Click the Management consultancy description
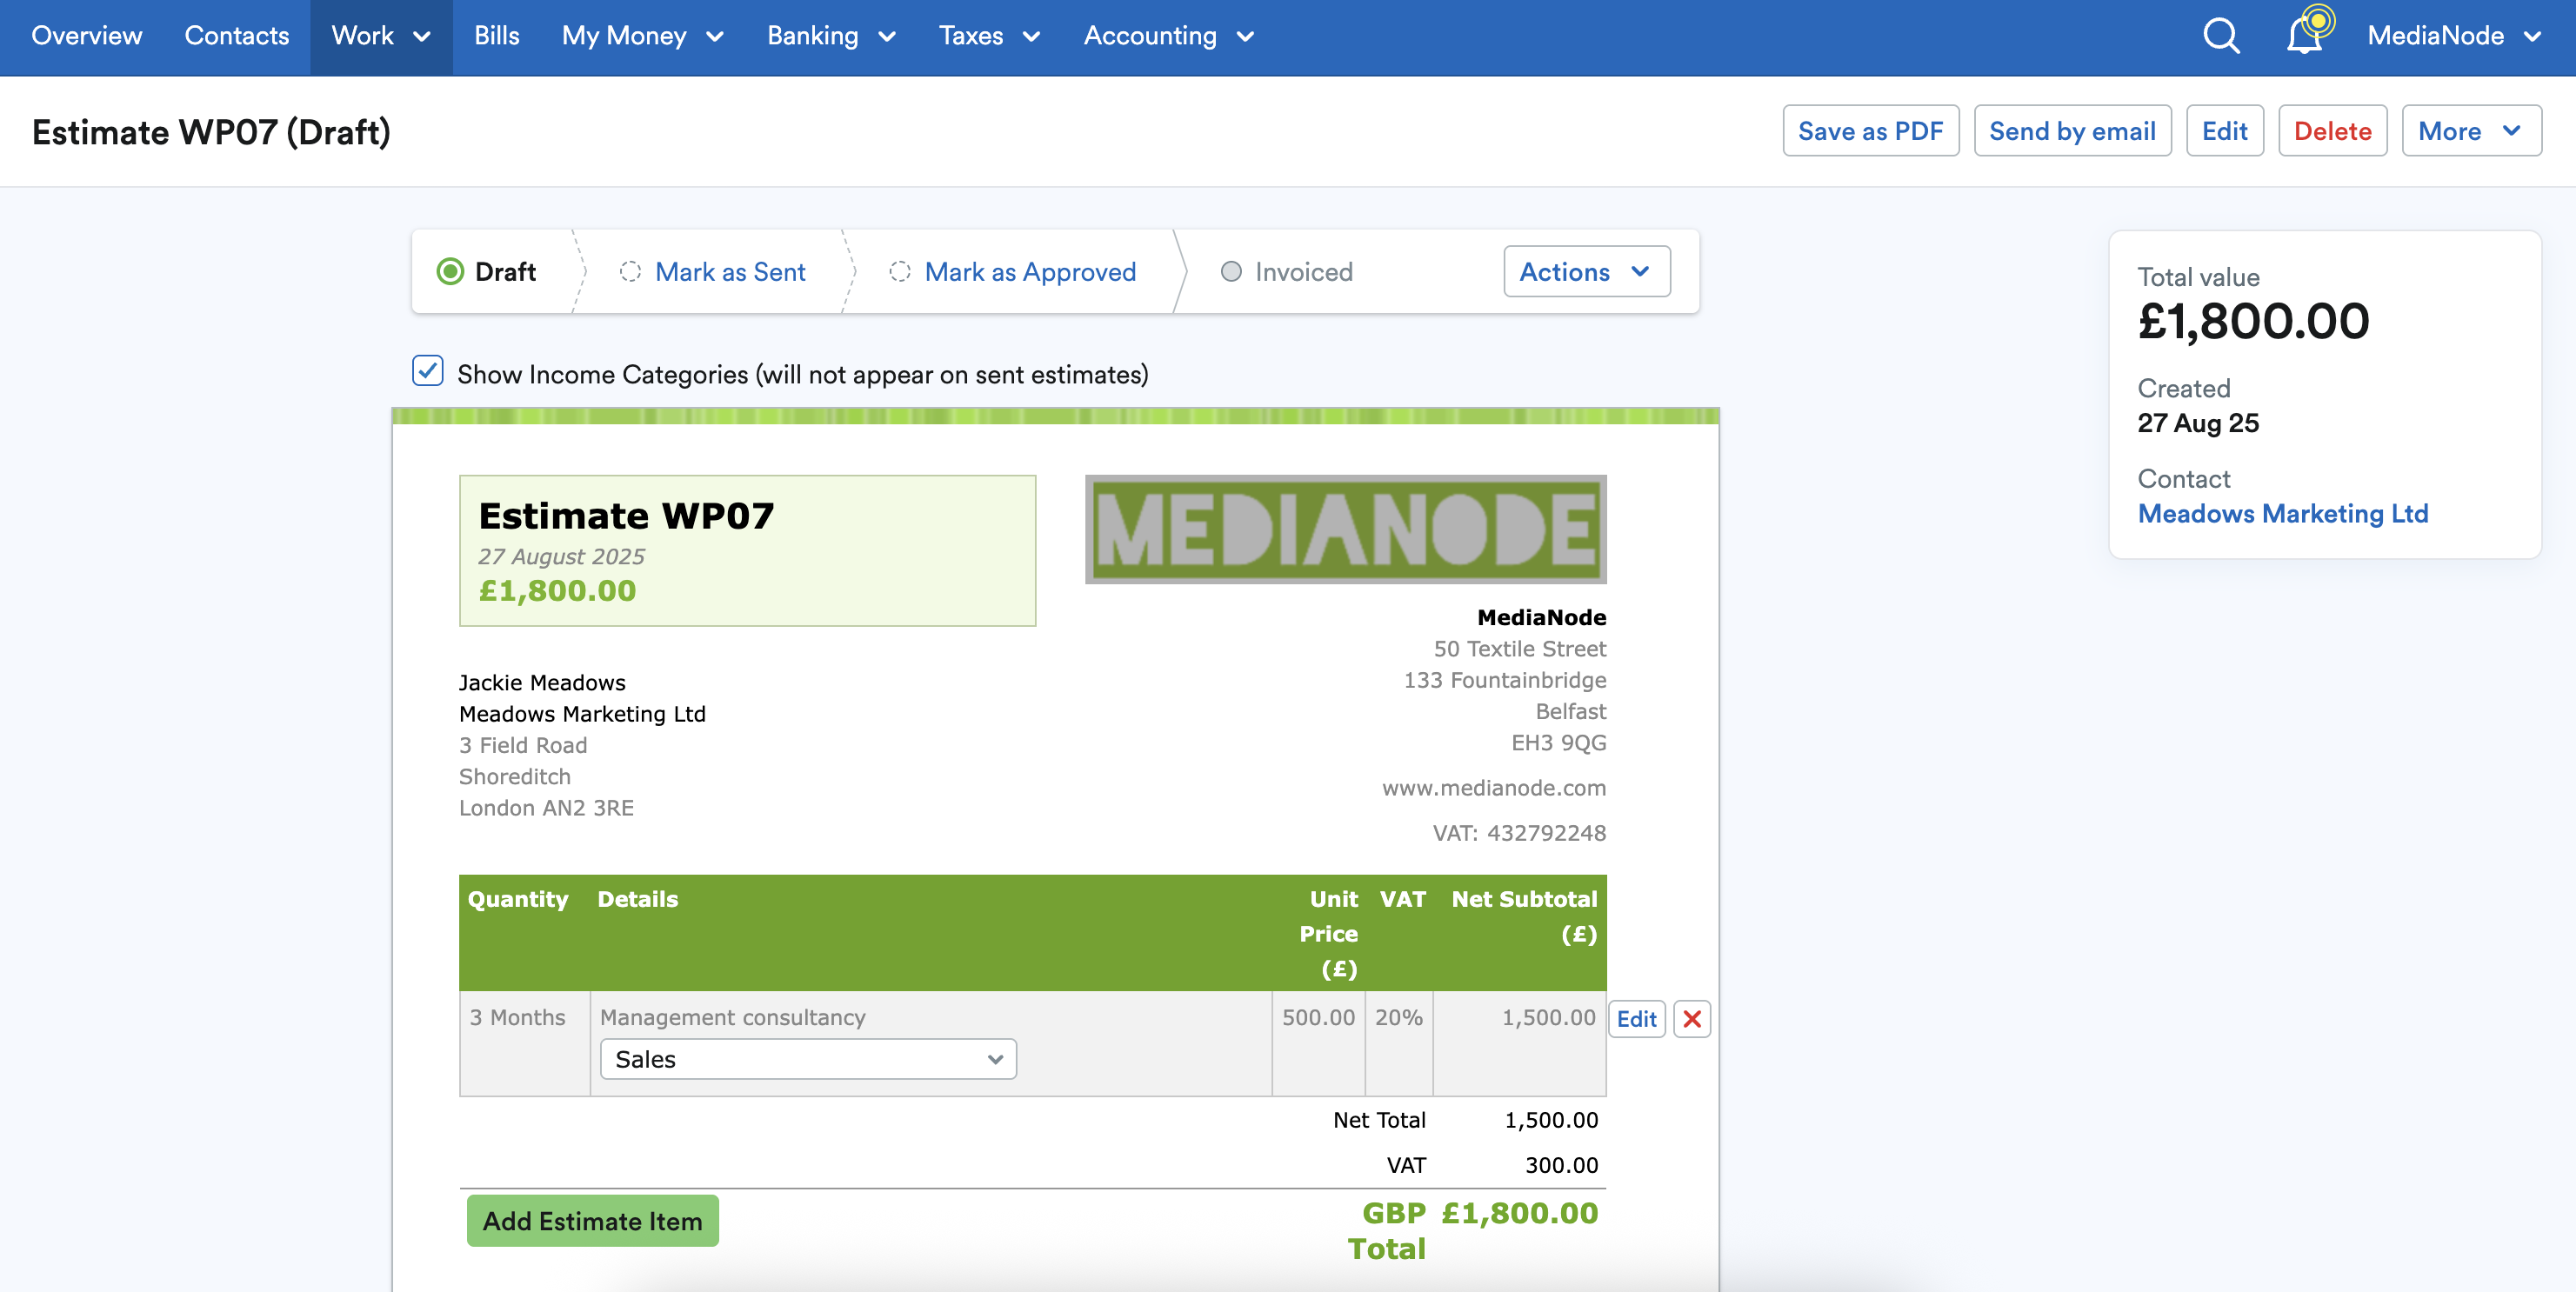Image resolution: width=2576 pixels, height=1292 pixels. (732, 1017)
